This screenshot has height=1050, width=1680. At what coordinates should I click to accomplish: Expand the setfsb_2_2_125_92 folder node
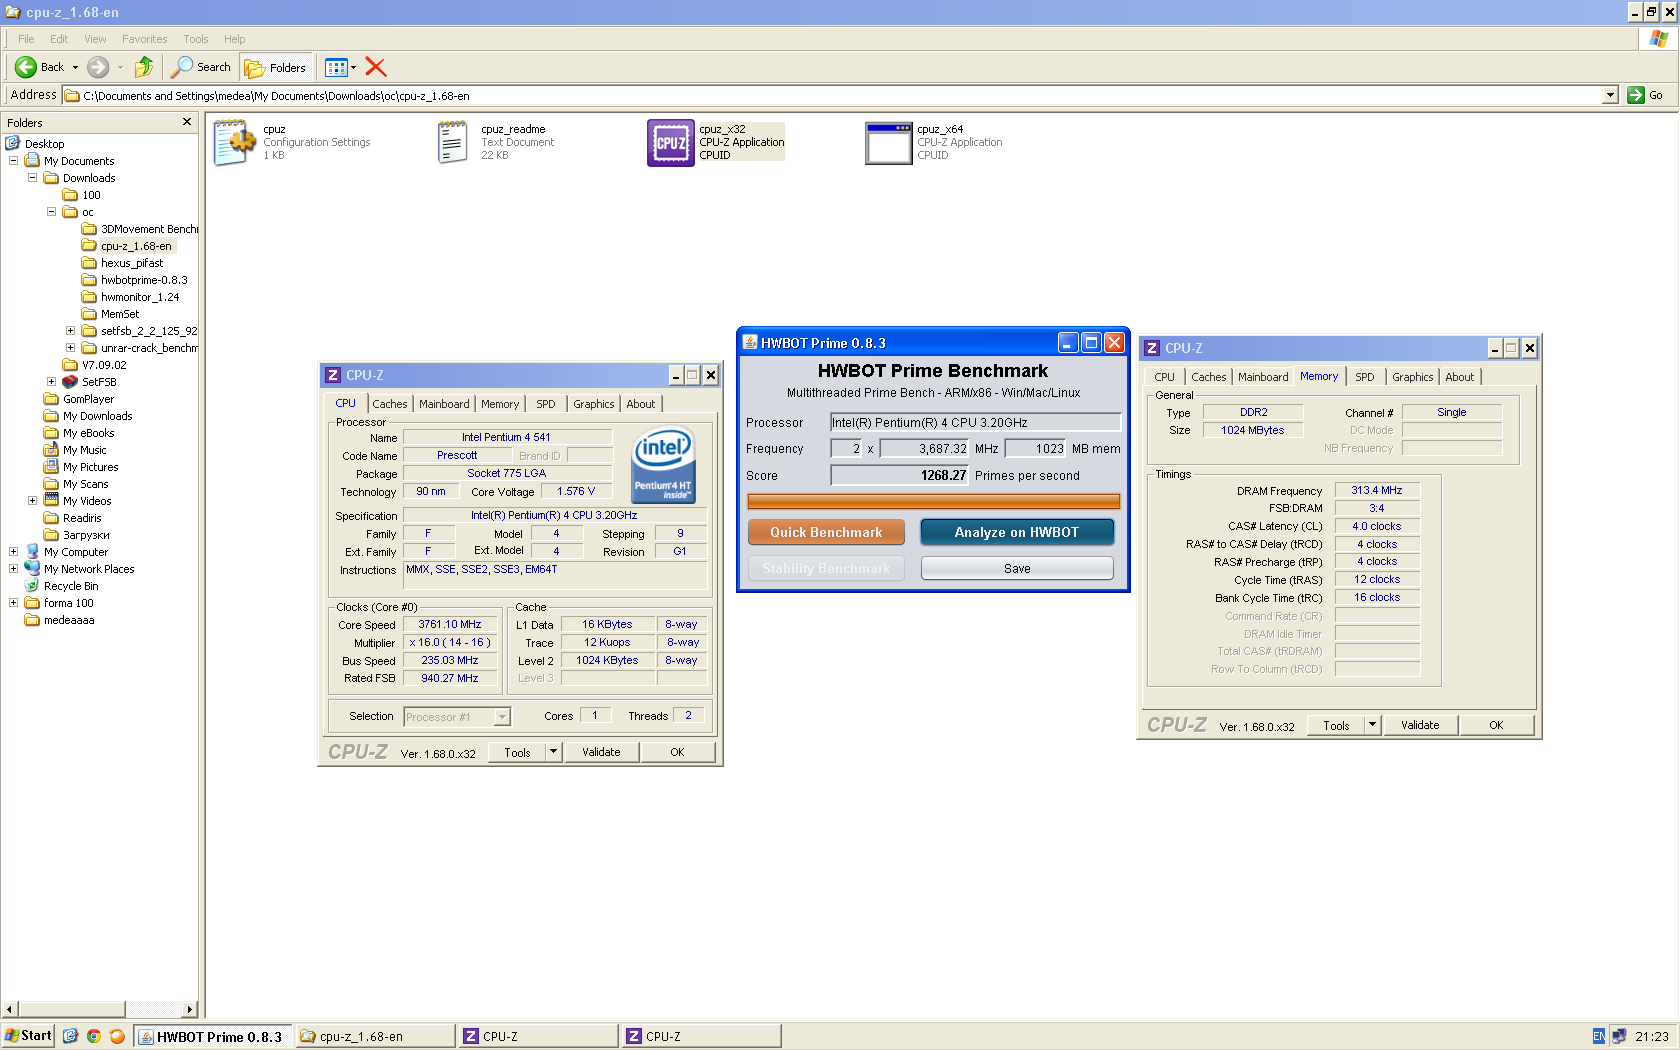(70, 331)
